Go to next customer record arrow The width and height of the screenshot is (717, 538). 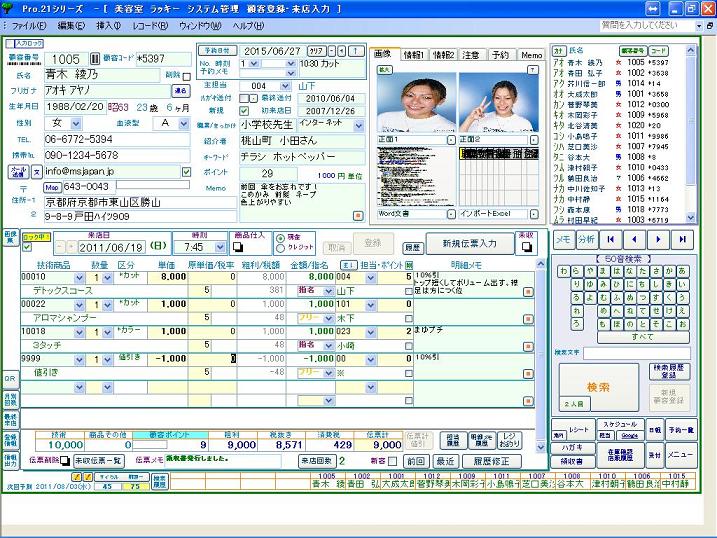coord(658,239)
